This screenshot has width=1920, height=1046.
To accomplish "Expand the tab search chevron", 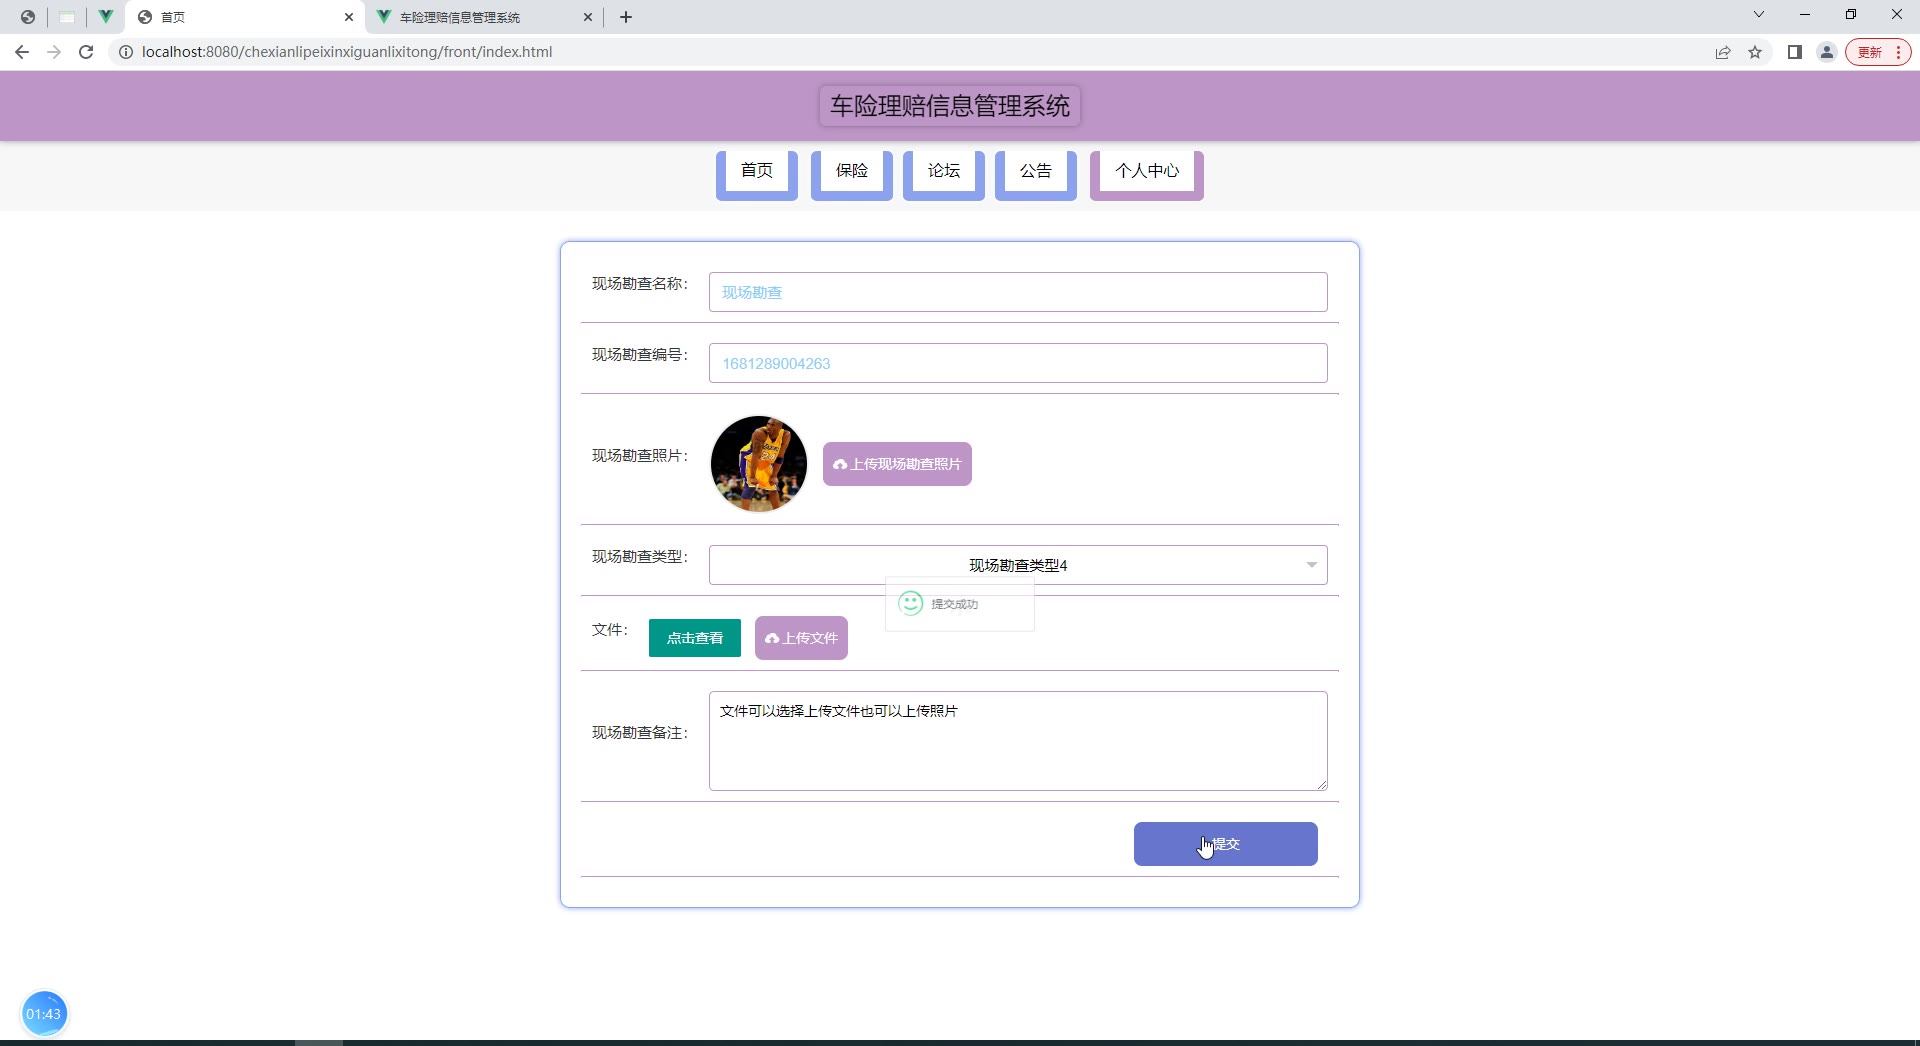I will point(1759,15).
